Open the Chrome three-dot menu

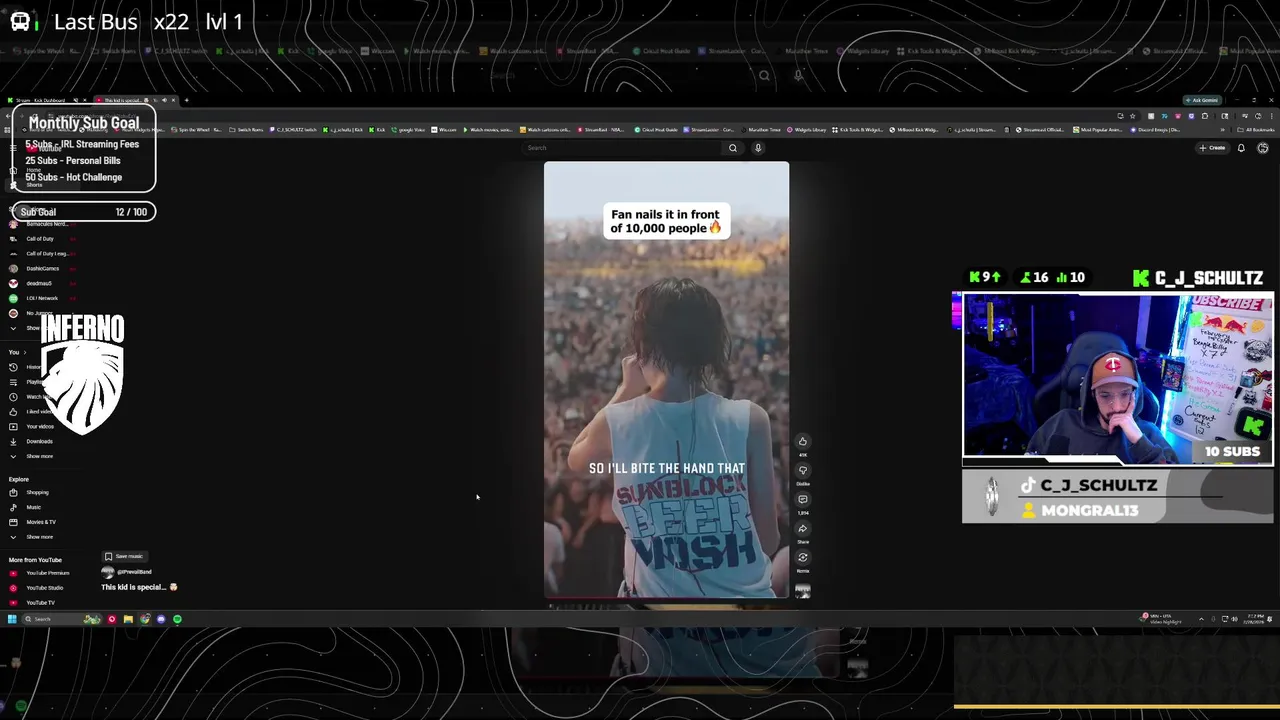pyautogui.click(x=1271, y=116)
